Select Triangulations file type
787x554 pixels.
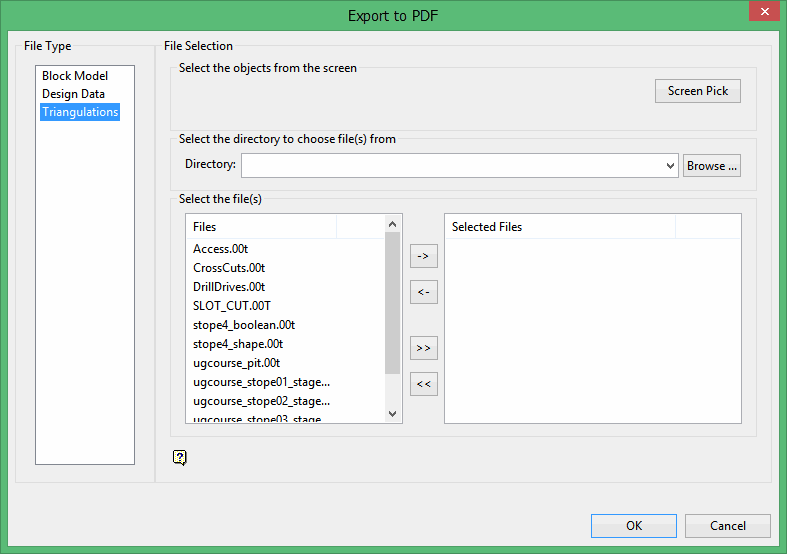(80, 112)
